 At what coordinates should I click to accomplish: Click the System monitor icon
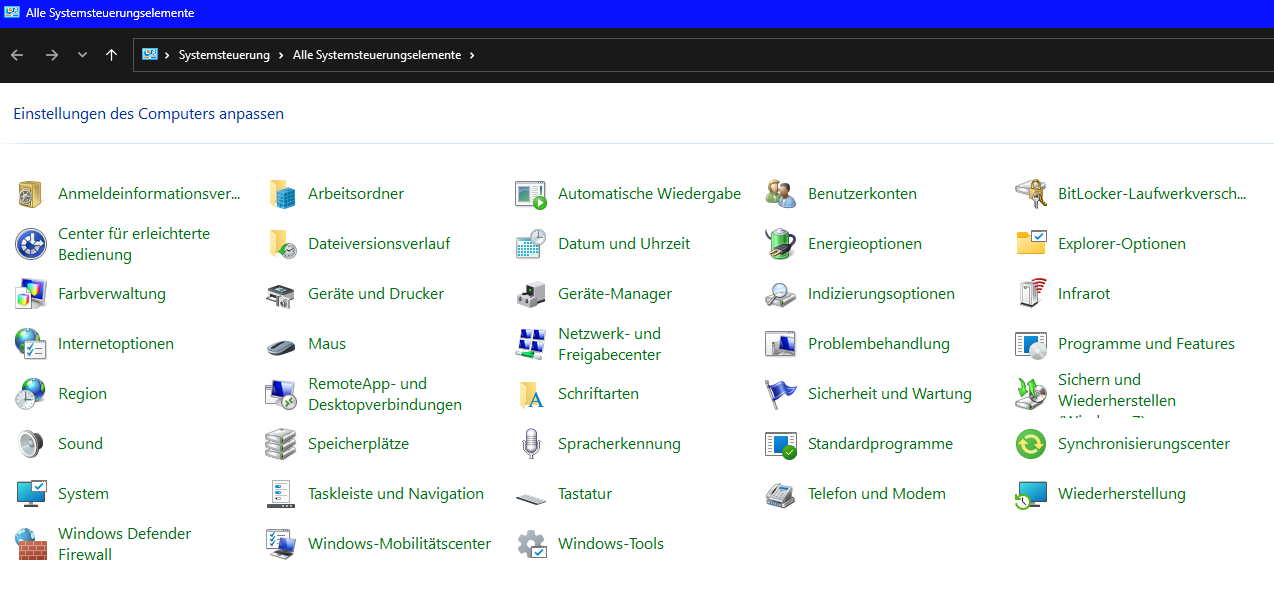[x=31, y=494]
